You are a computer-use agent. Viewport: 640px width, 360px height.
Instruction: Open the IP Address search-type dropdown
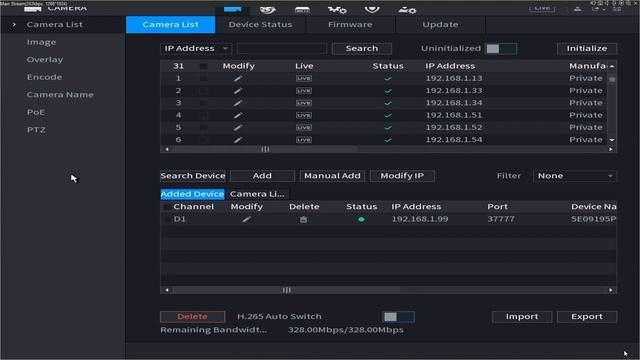(x=196, y=49)
